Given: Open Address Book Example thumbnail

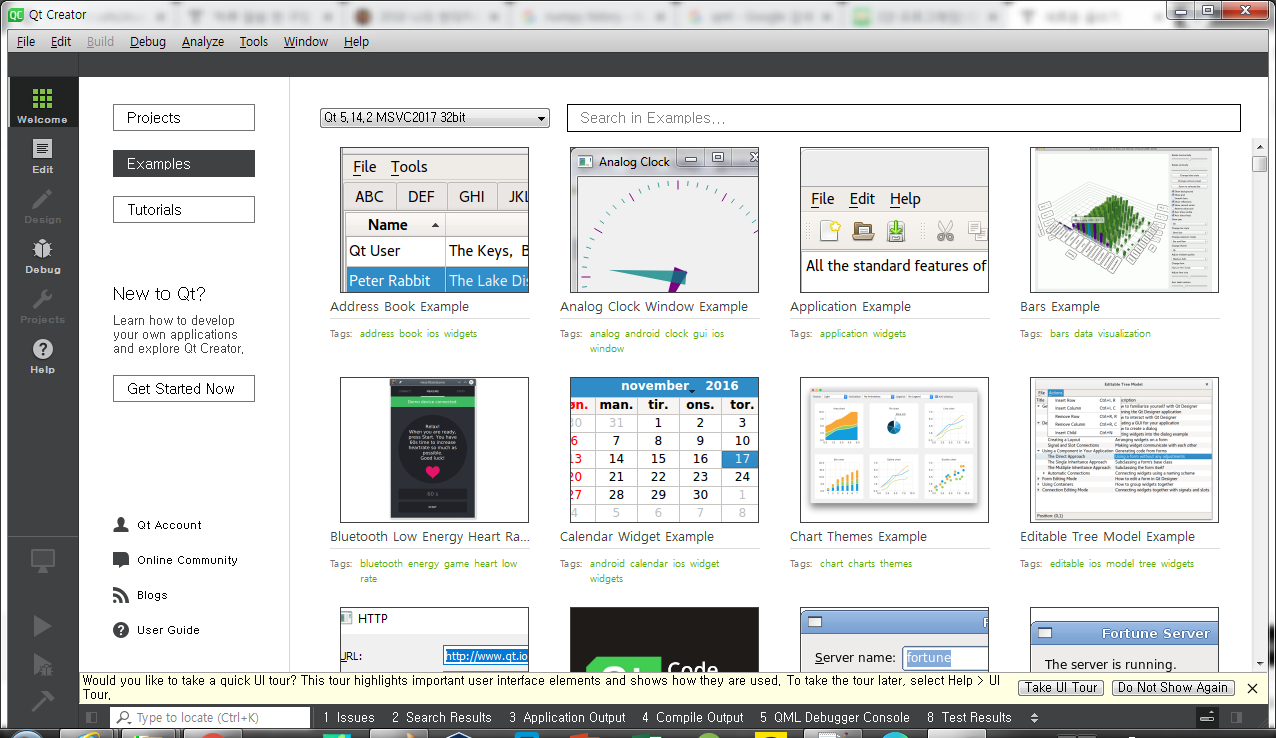Looking at the screenshot, I should click(434, 220).
